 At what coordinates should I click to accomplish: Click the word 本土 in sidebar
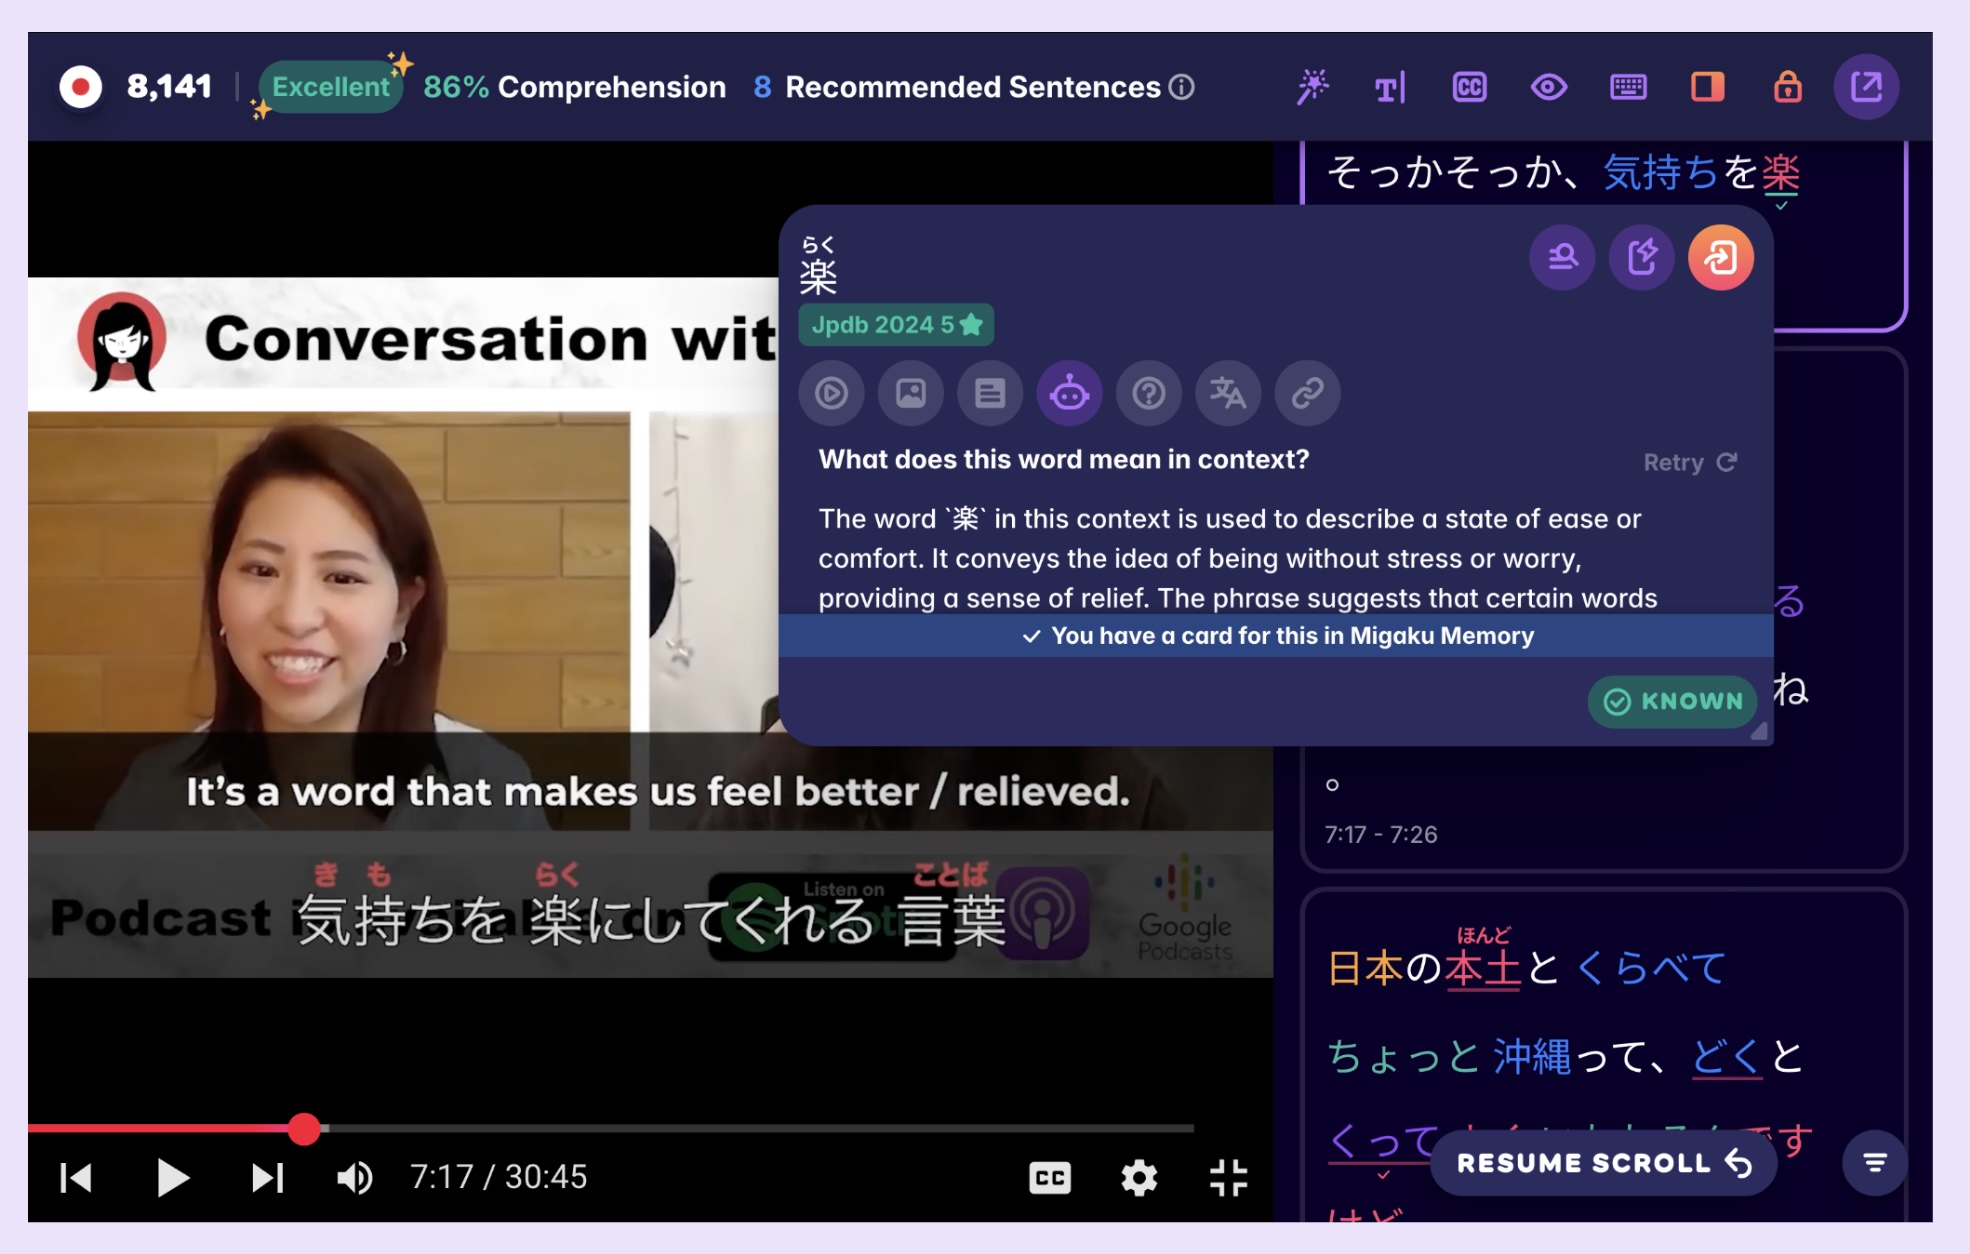[x=1483, y=968]
